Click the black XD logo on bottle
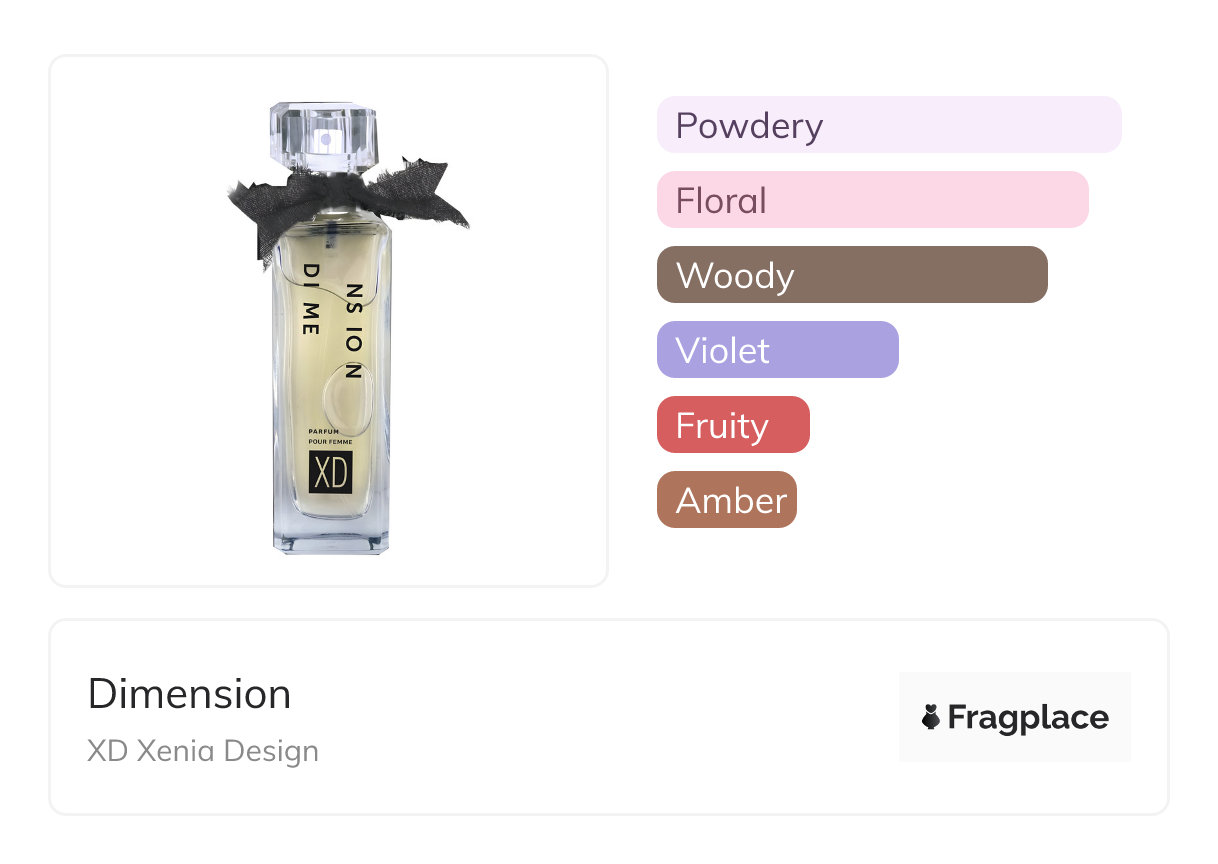 point(330,472)
